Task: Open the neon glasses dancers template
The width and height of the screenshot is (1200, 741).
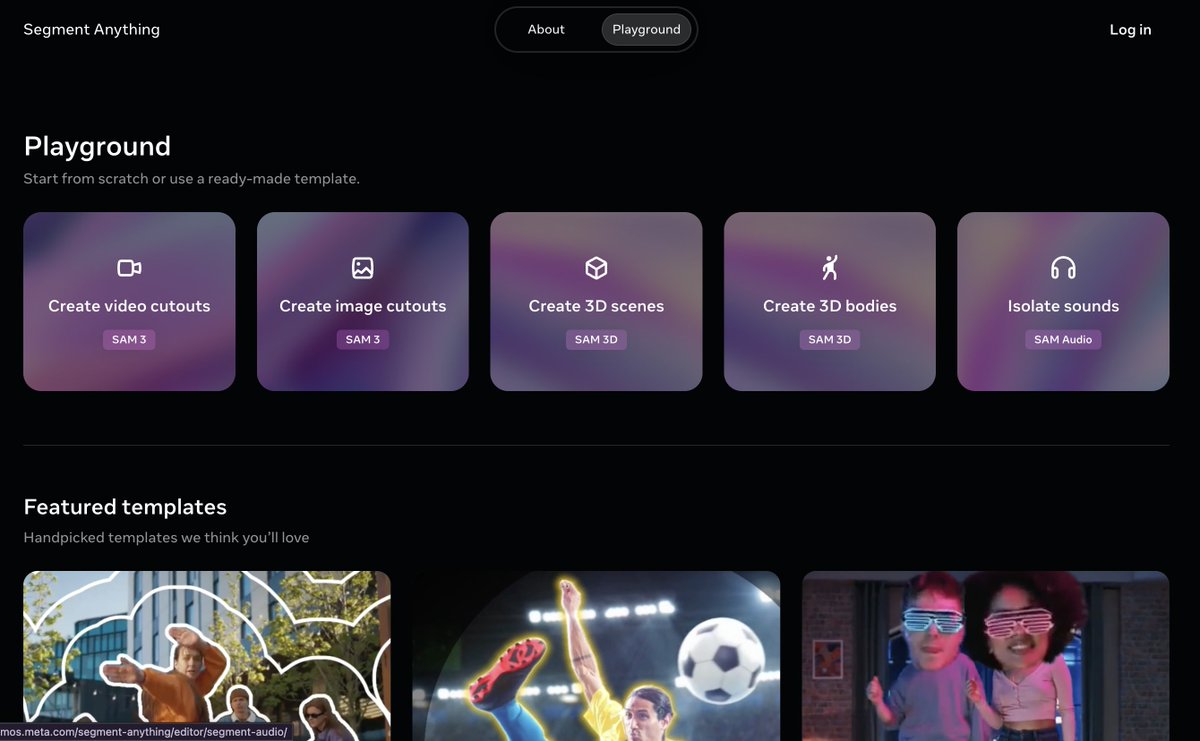Action: tap(986, 656)
